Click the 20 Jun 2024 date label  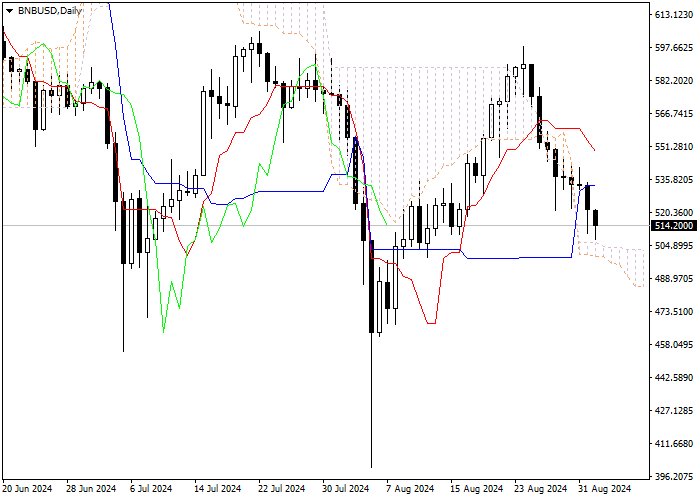(x=28, y=489)
